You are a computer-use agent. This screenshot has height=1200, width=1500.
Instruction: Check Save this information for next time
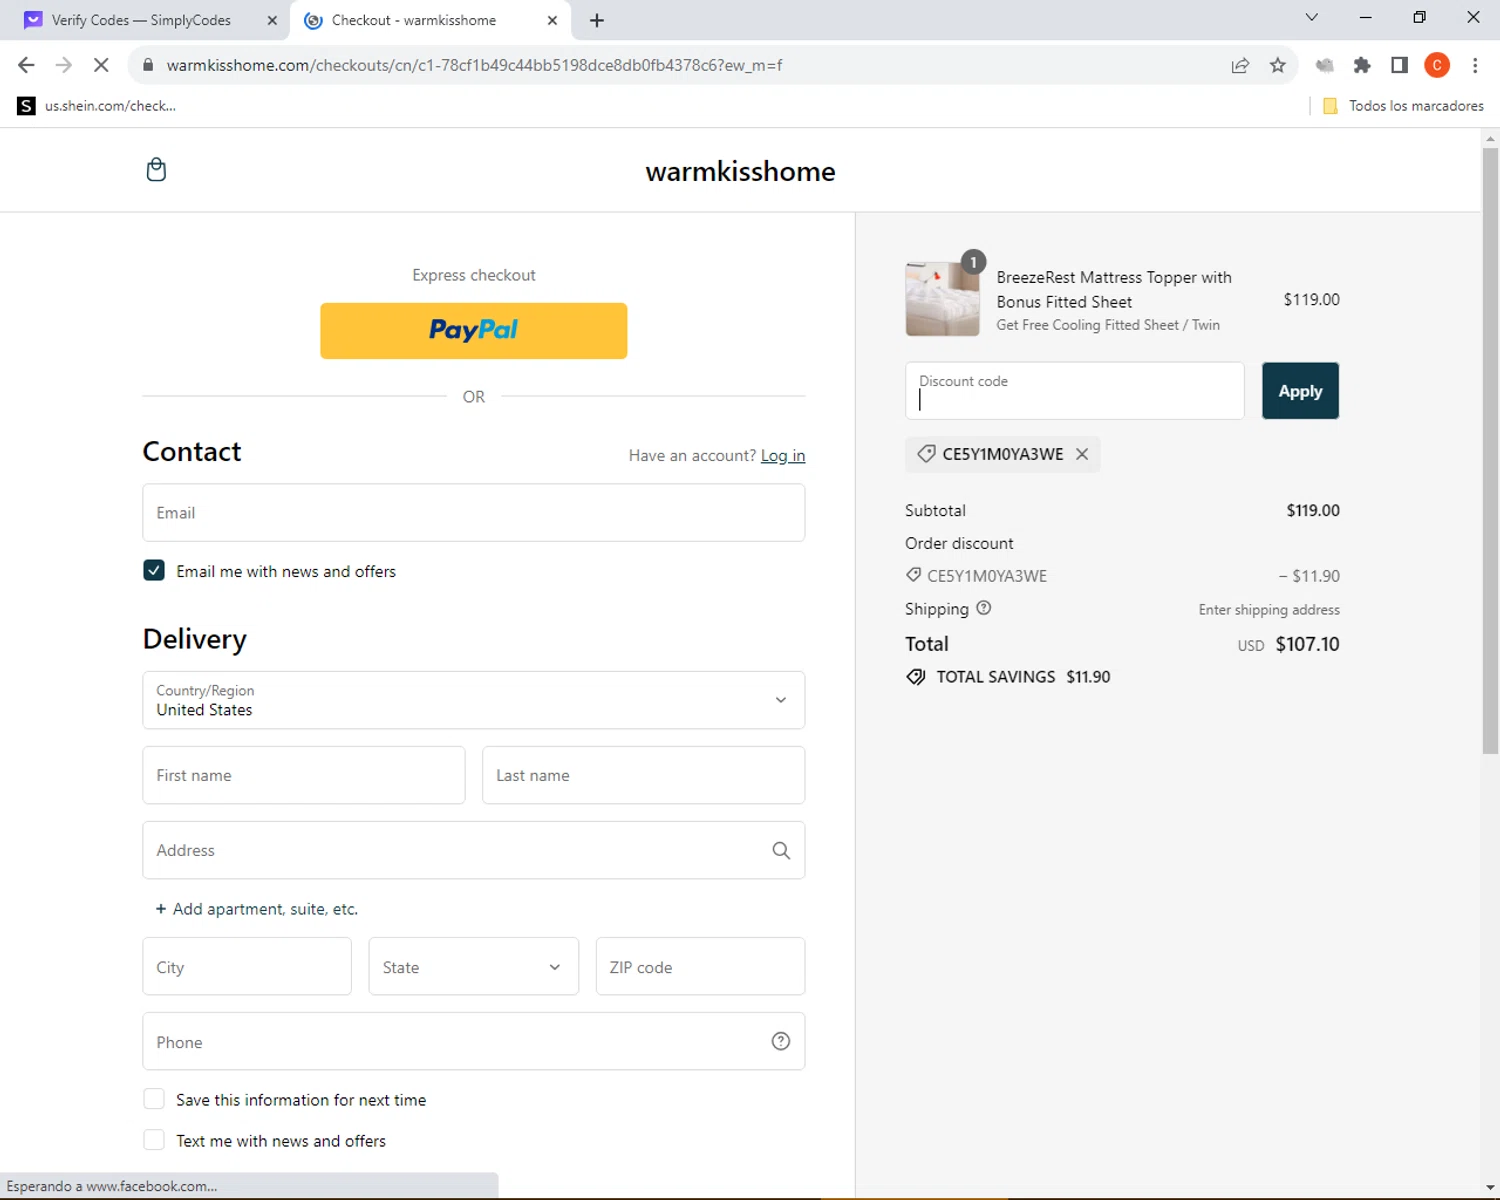[x=154, y=1099]
